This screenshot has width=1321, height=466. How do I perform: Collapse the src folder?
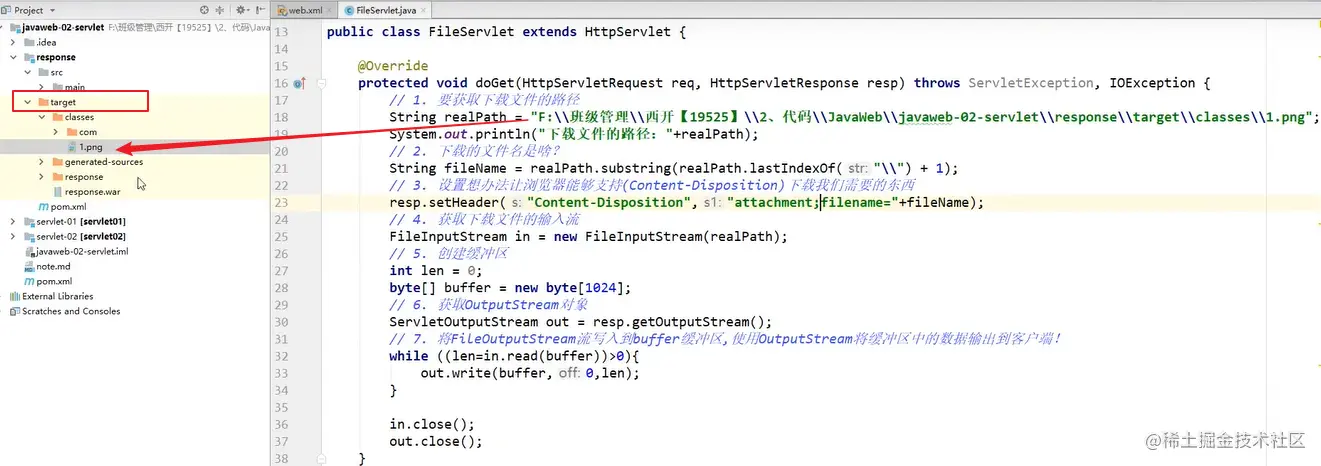click(29, 72)
